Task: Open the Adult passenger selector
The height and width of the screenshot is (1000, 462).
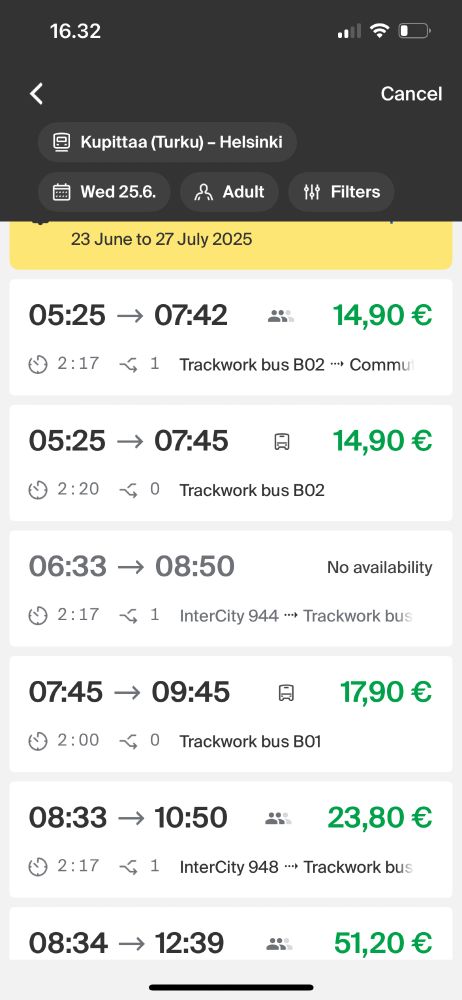Action: tap(229, 192)
